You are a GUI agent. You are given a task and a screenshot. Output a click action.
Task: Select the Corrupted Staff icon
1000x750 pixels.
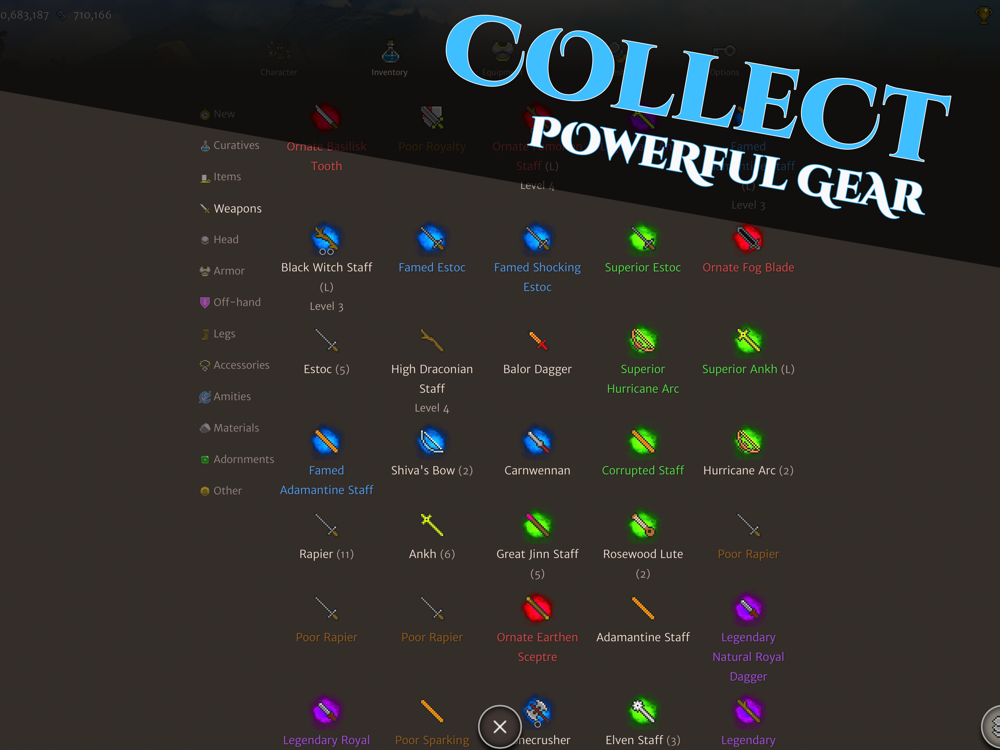643,441
